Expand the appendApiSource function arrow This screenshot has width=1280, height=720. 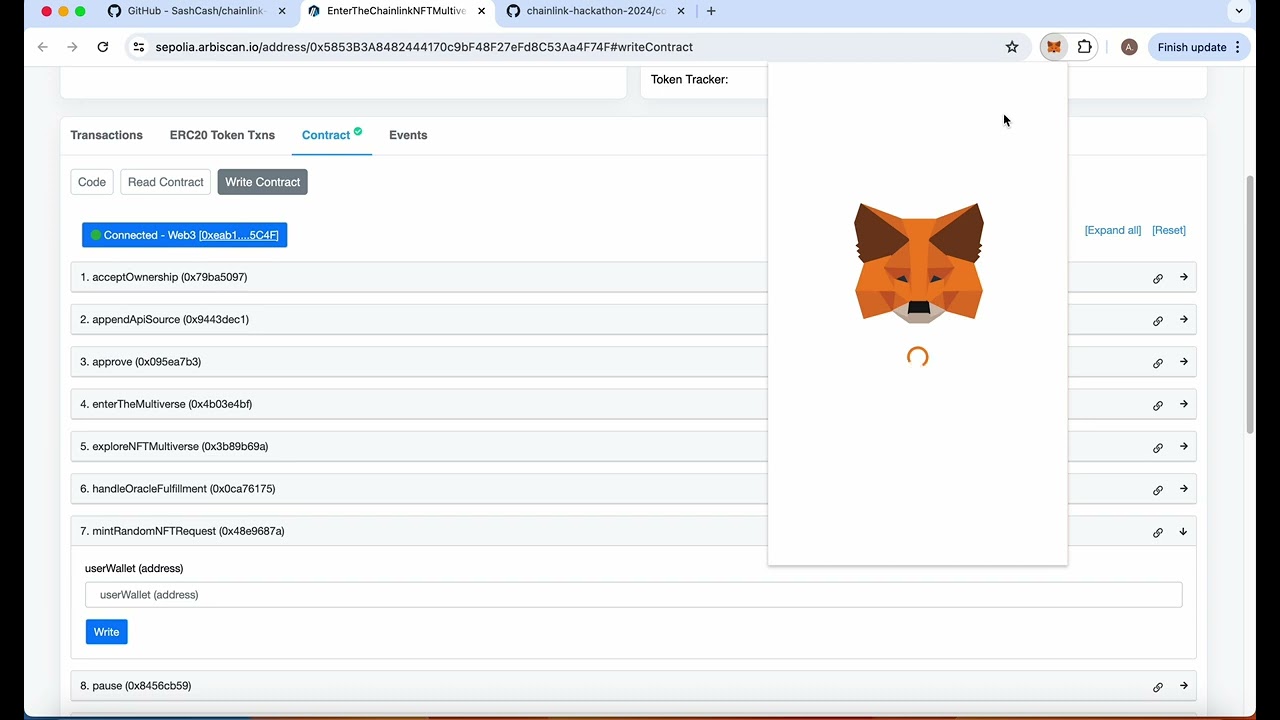tap(1183, 319)
